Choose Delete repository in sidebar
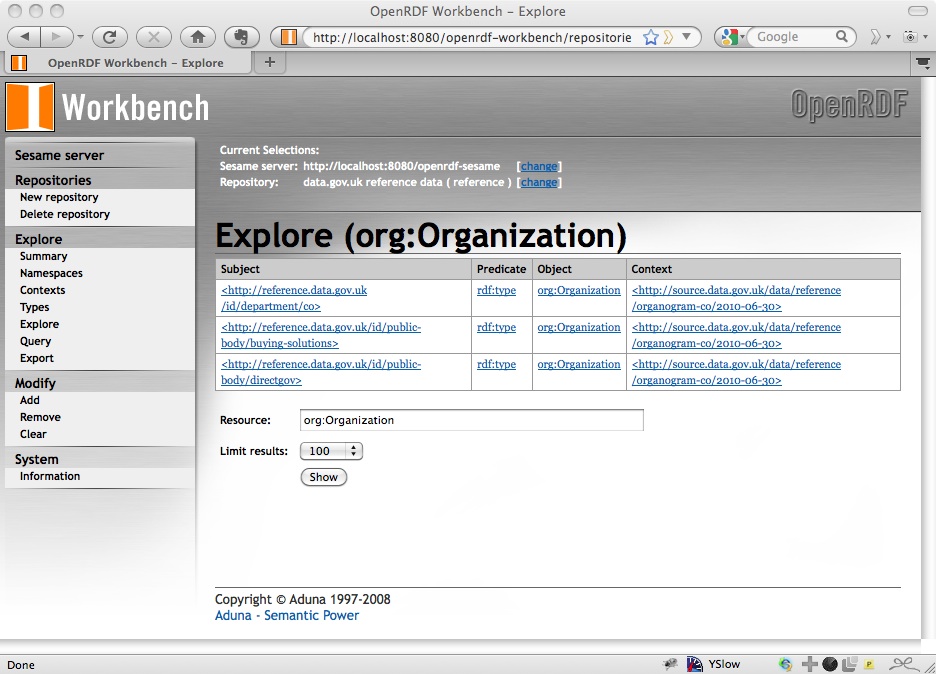Image resolution: width=936 pixels, height=674 pixels. coord(64,214)
